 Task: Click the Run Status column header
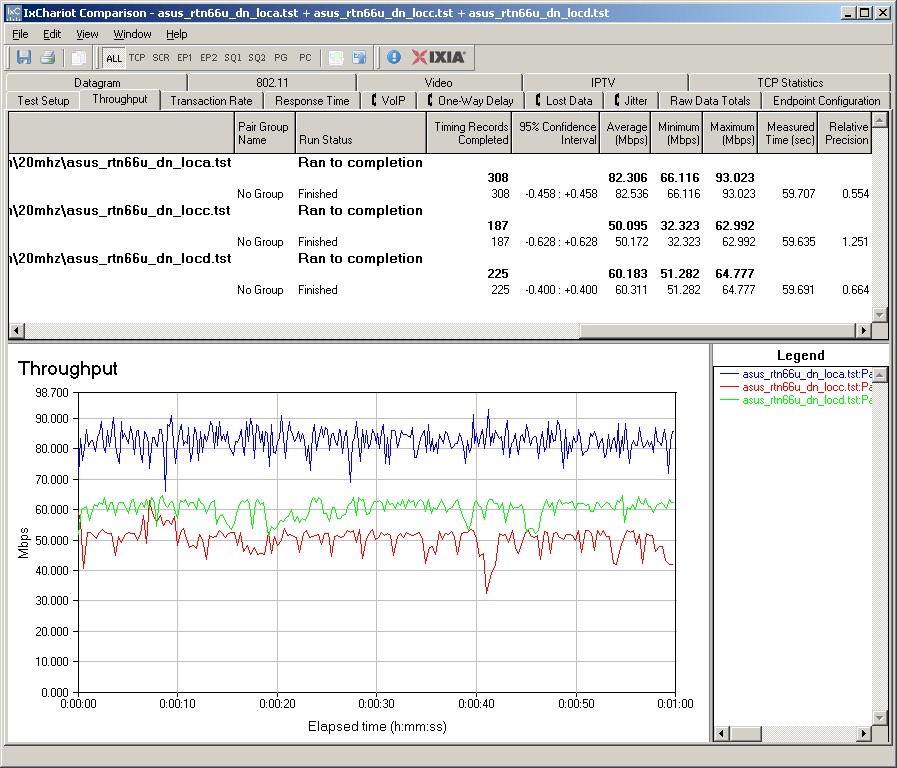pos(361,133)
